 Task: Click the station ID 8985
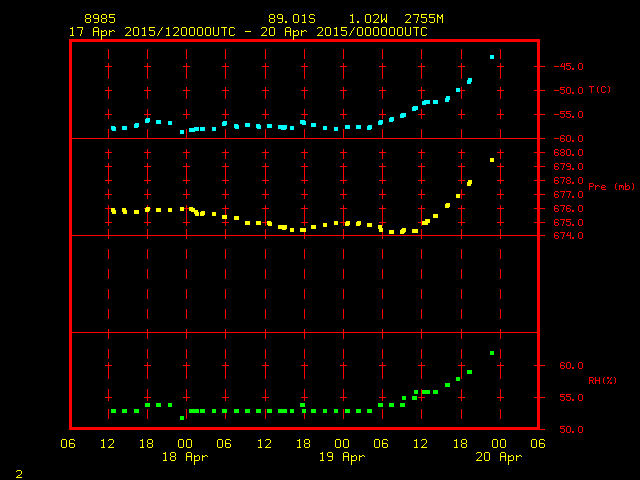tap(100, 19)
